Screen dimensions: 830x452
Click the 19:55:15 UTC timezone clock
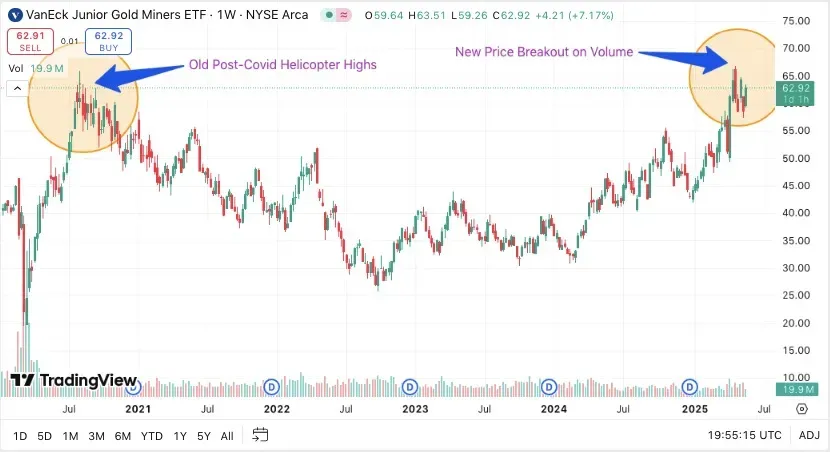tap(744, 435)
